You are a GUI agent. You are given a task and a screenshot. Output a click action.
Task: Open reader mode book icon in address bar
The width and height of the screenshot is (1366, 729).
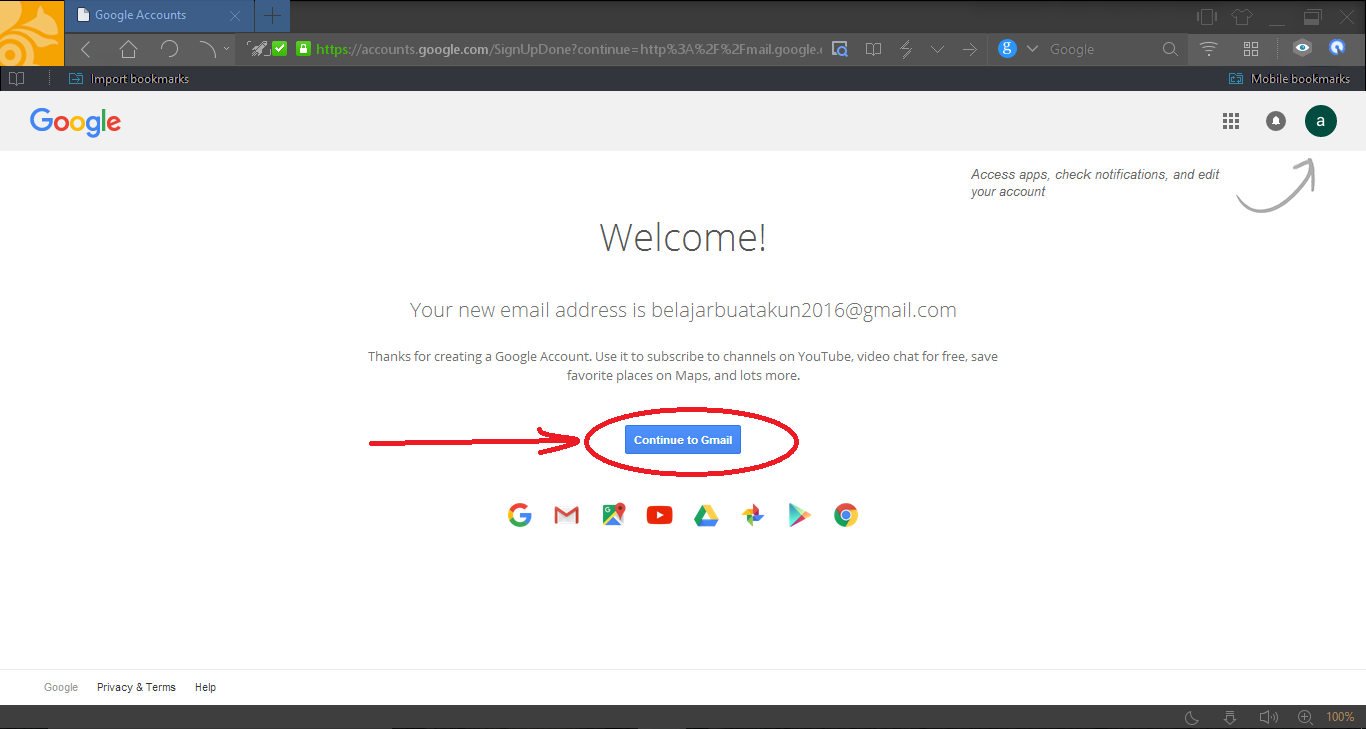click(873, 49)
